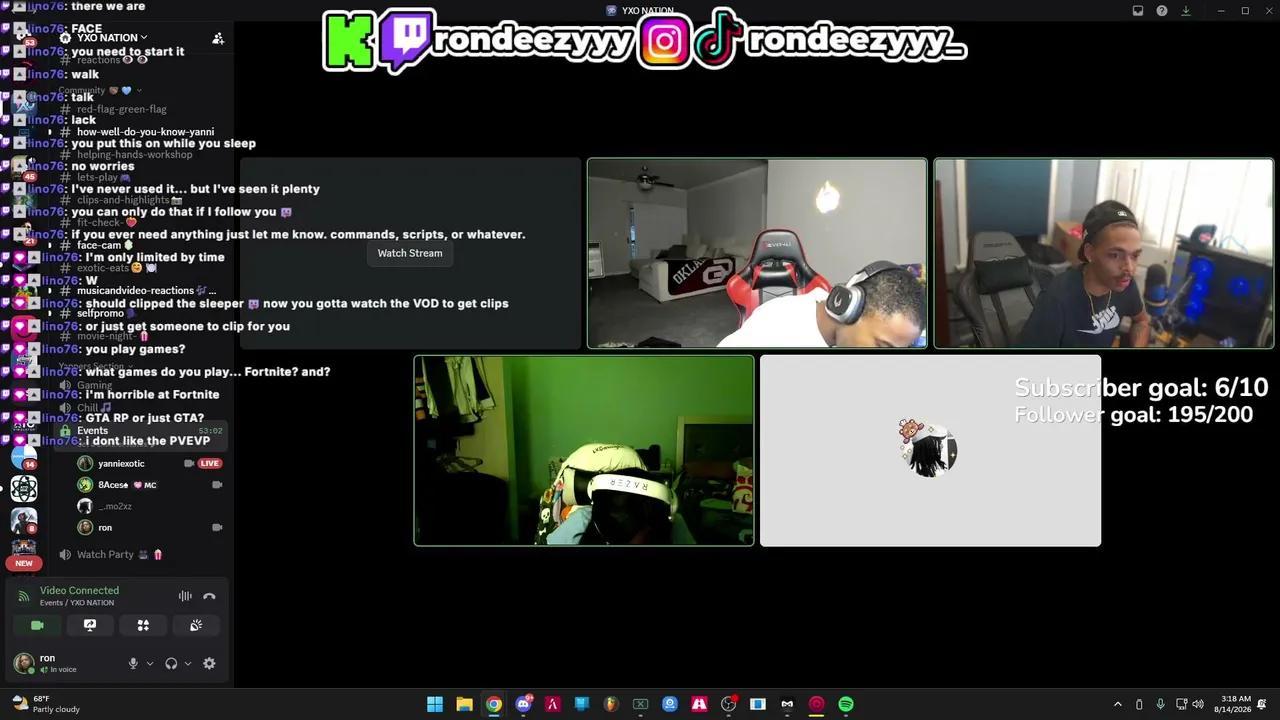The image size is (1280, 720).
Task: Switch to Google Chrome on the taskbar
Action: coord(494,704)
